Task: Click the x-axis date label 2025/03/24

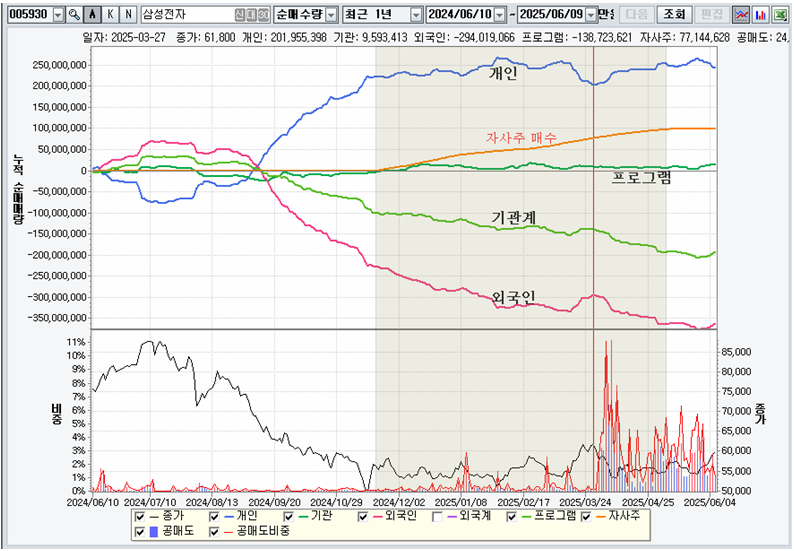Action: (x=586, y=502)
